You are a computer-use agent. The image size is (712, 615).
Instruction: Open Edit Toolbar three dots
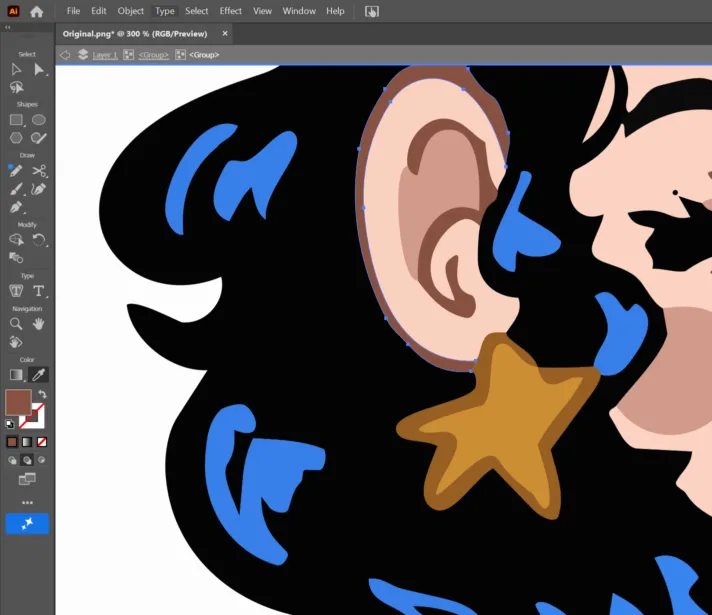(x=27, y=502)
